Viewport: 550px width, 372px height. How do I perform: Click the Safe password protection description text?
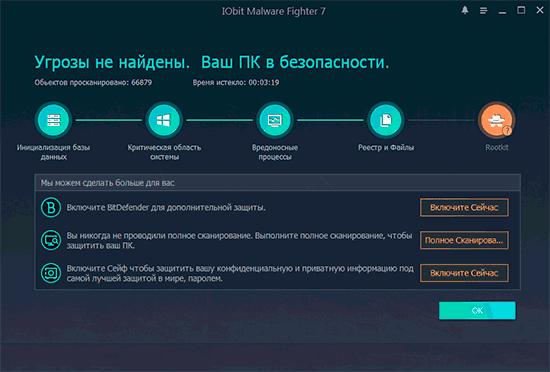(x=240, y=273)
